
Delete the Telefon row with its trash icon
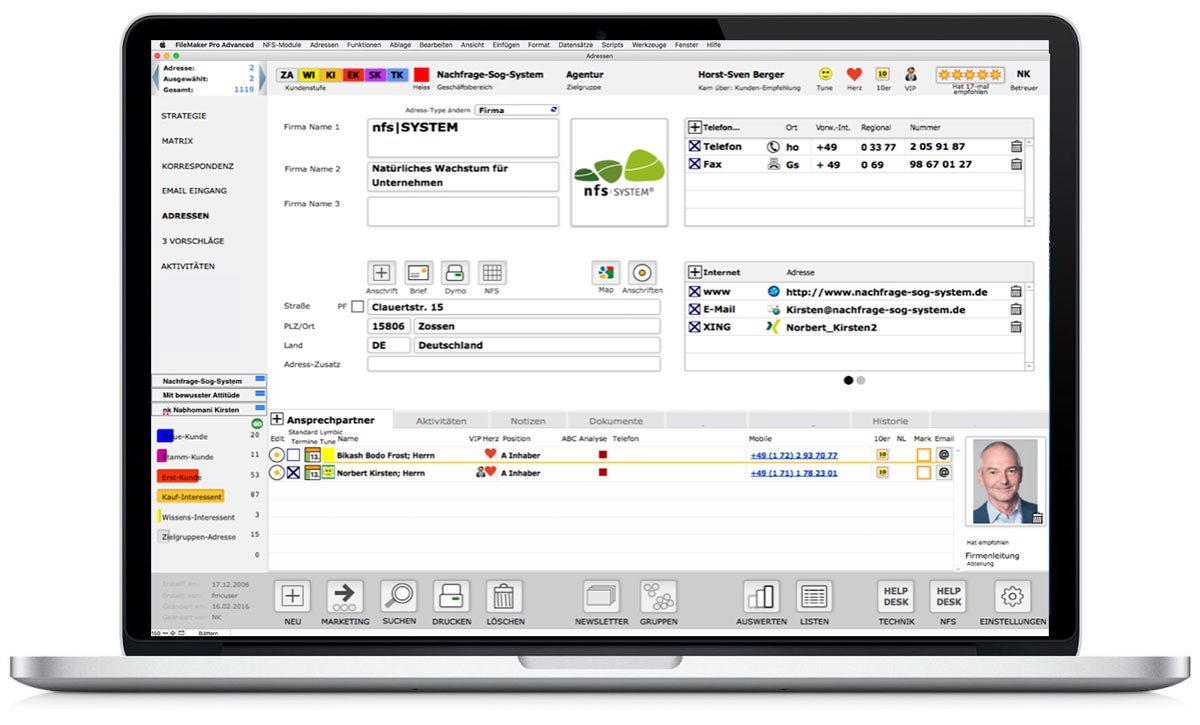click(1016, 147)
